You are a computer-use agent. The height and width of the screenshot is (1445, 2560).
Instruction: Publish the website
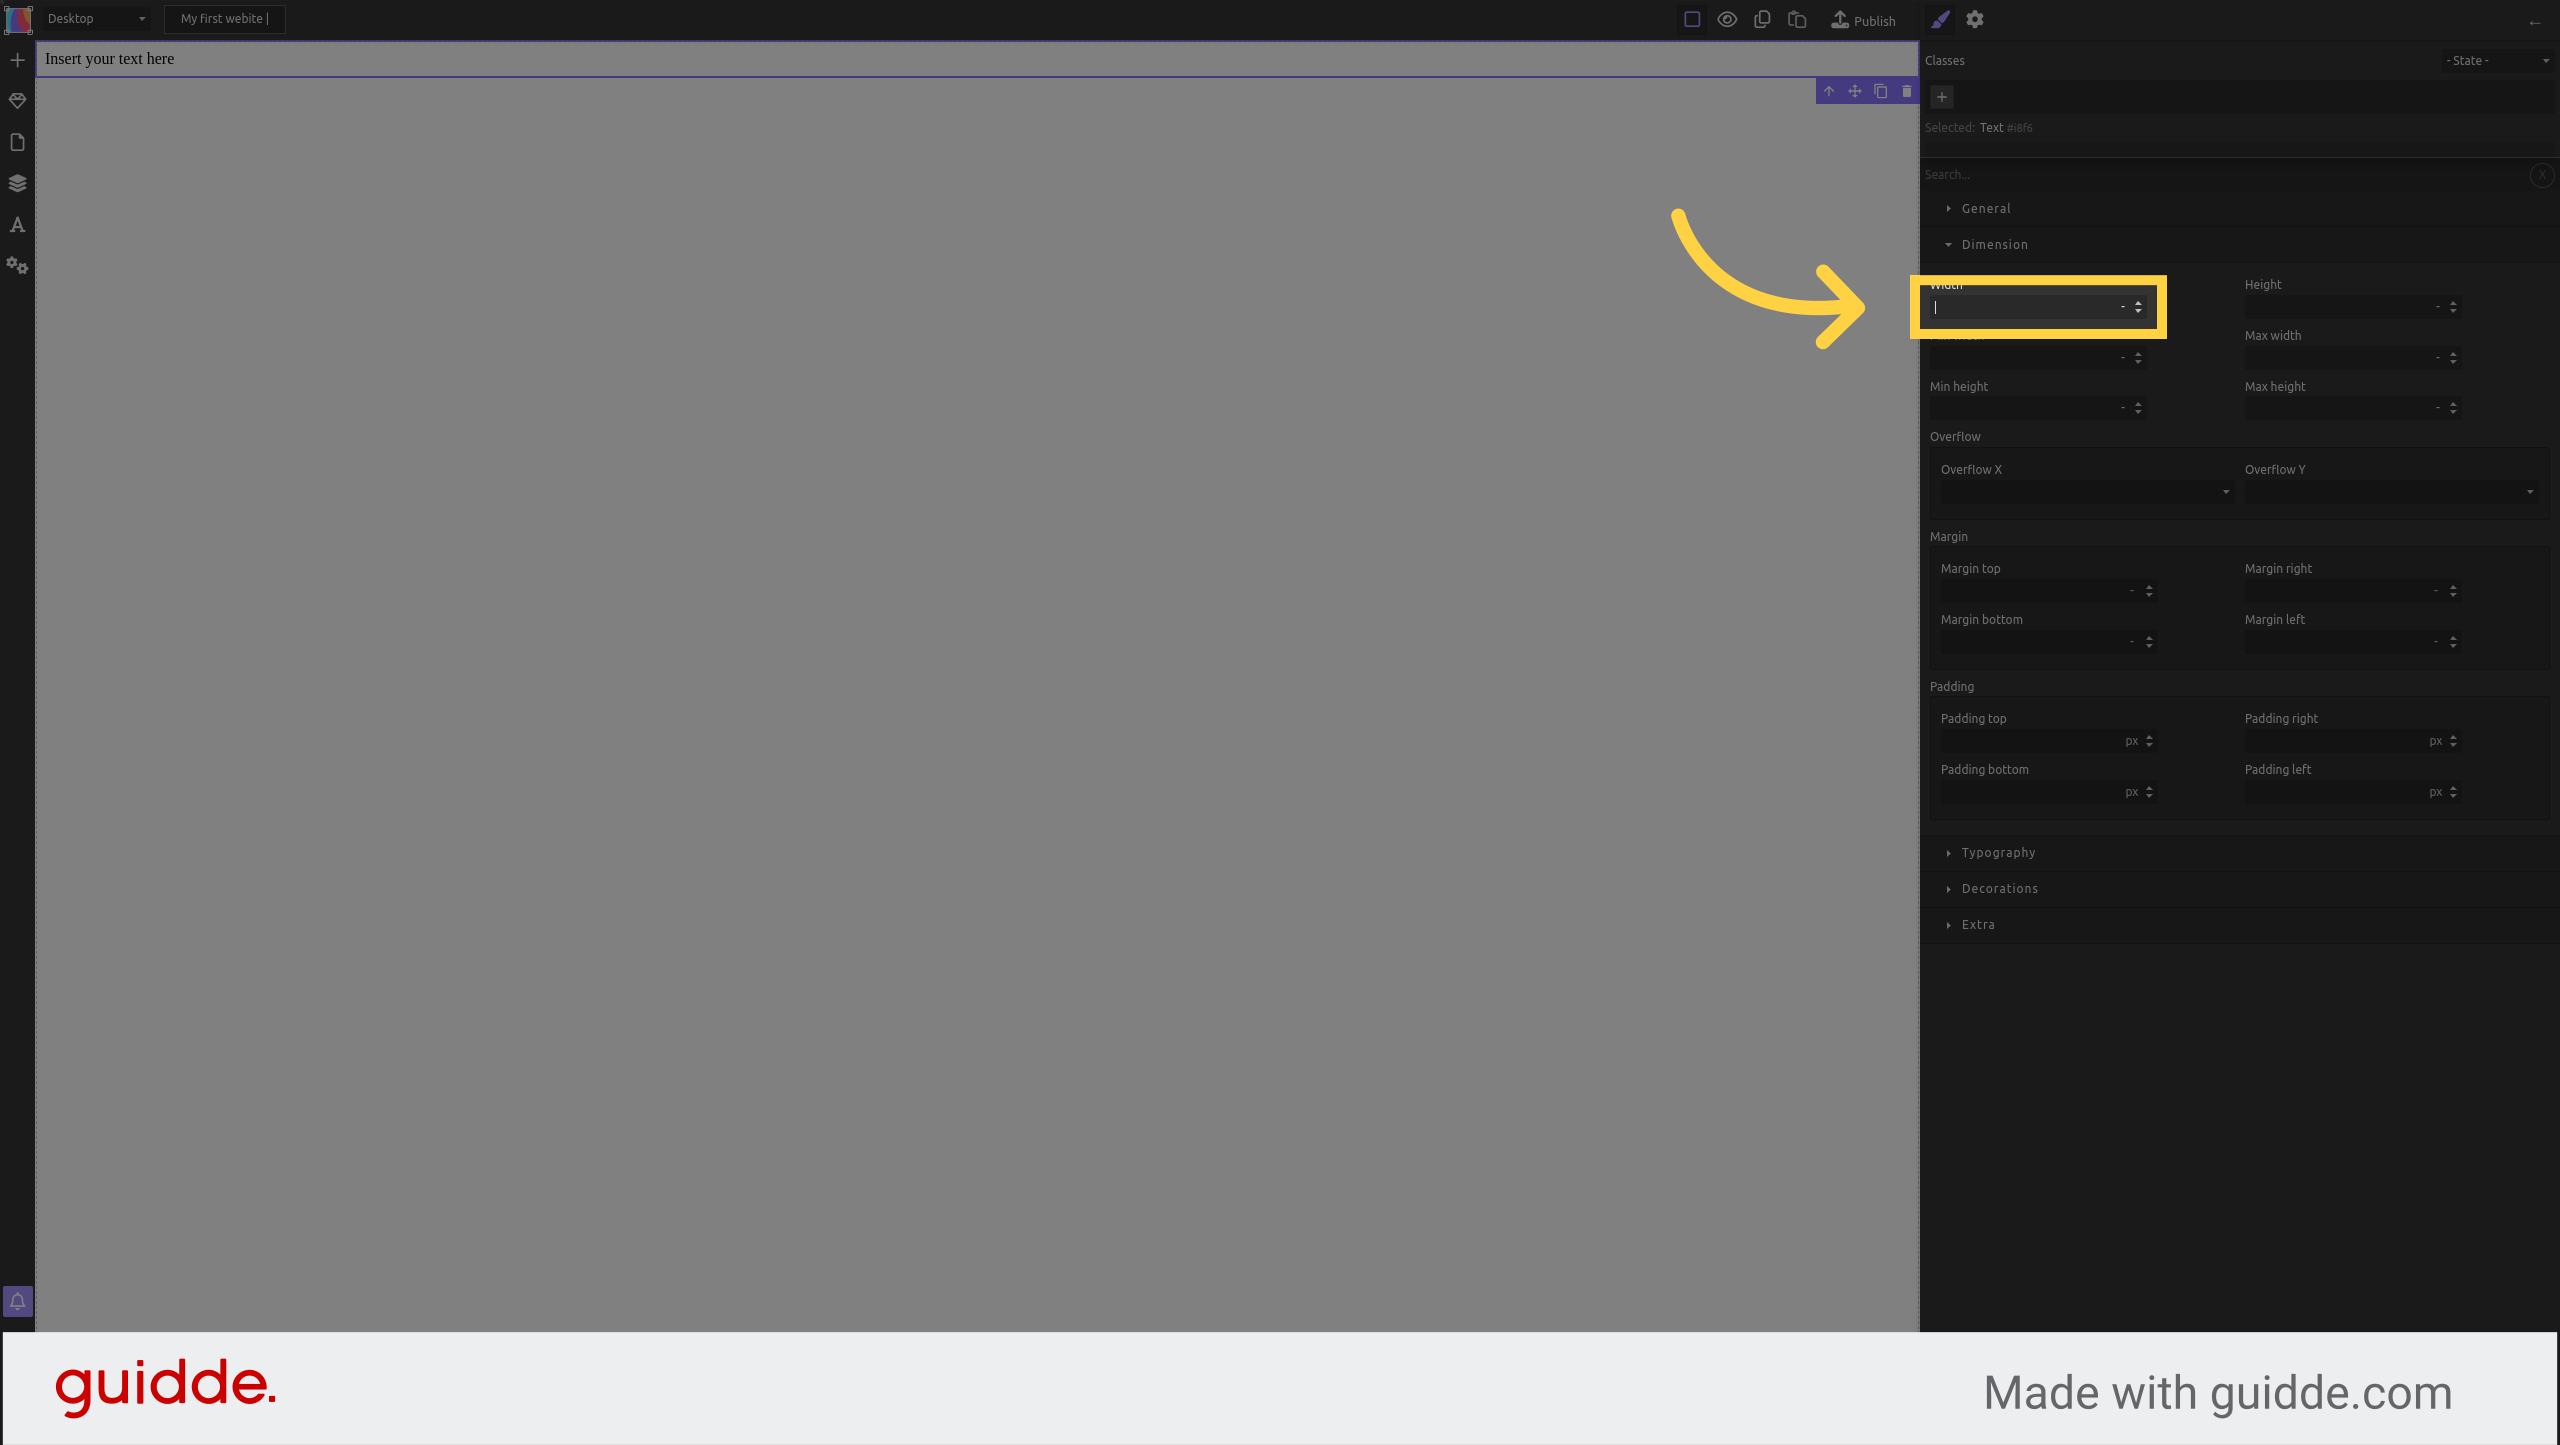1863,20
